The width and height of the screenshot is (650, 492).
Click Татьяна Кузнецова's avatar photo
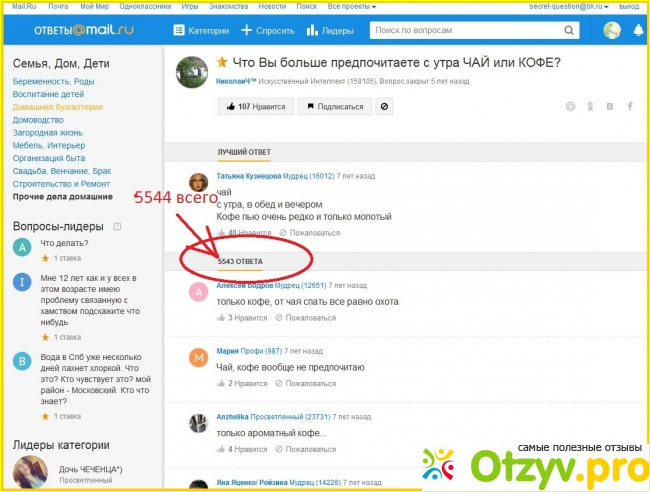[199, 183]
